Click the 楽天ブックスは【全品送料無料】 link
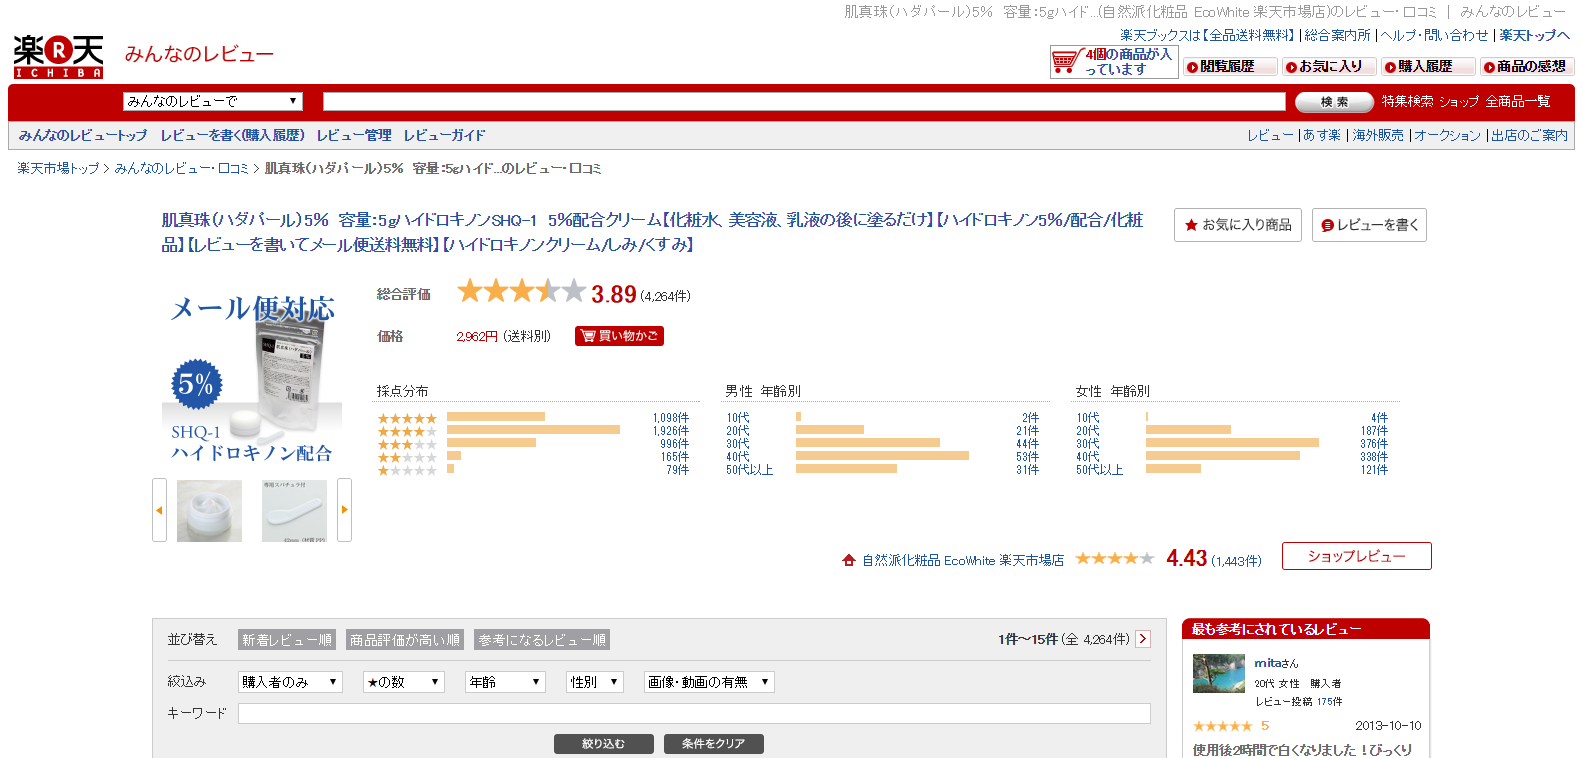The image size is (1583, 758). (1207, 35)
